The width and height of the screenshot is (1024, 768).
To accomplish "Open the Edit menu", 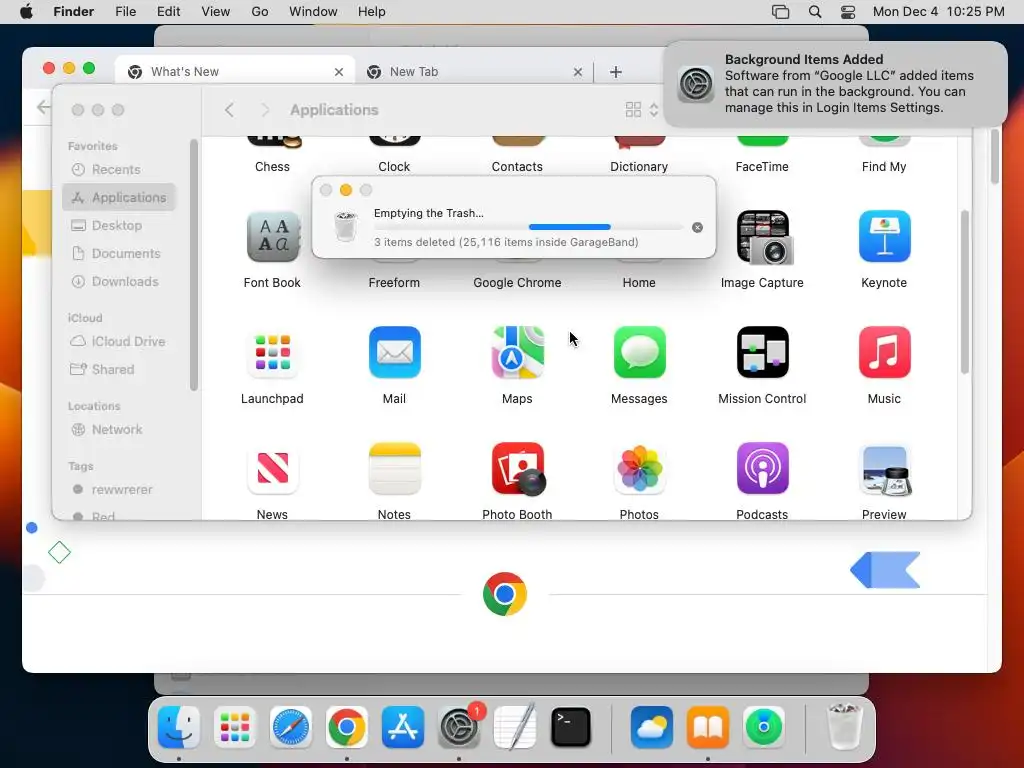I will pyautogui.click(x=168, y=12).
